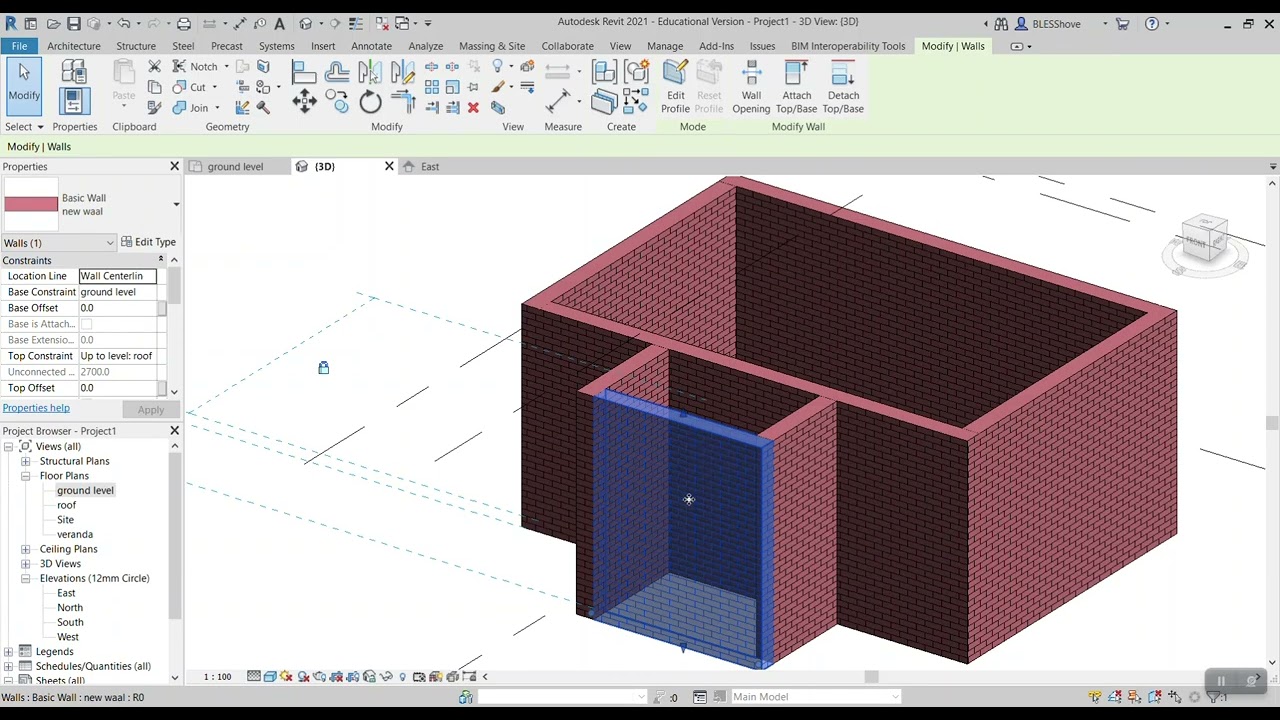Select the Move tool in Modify panel

[x=304, y=101]
